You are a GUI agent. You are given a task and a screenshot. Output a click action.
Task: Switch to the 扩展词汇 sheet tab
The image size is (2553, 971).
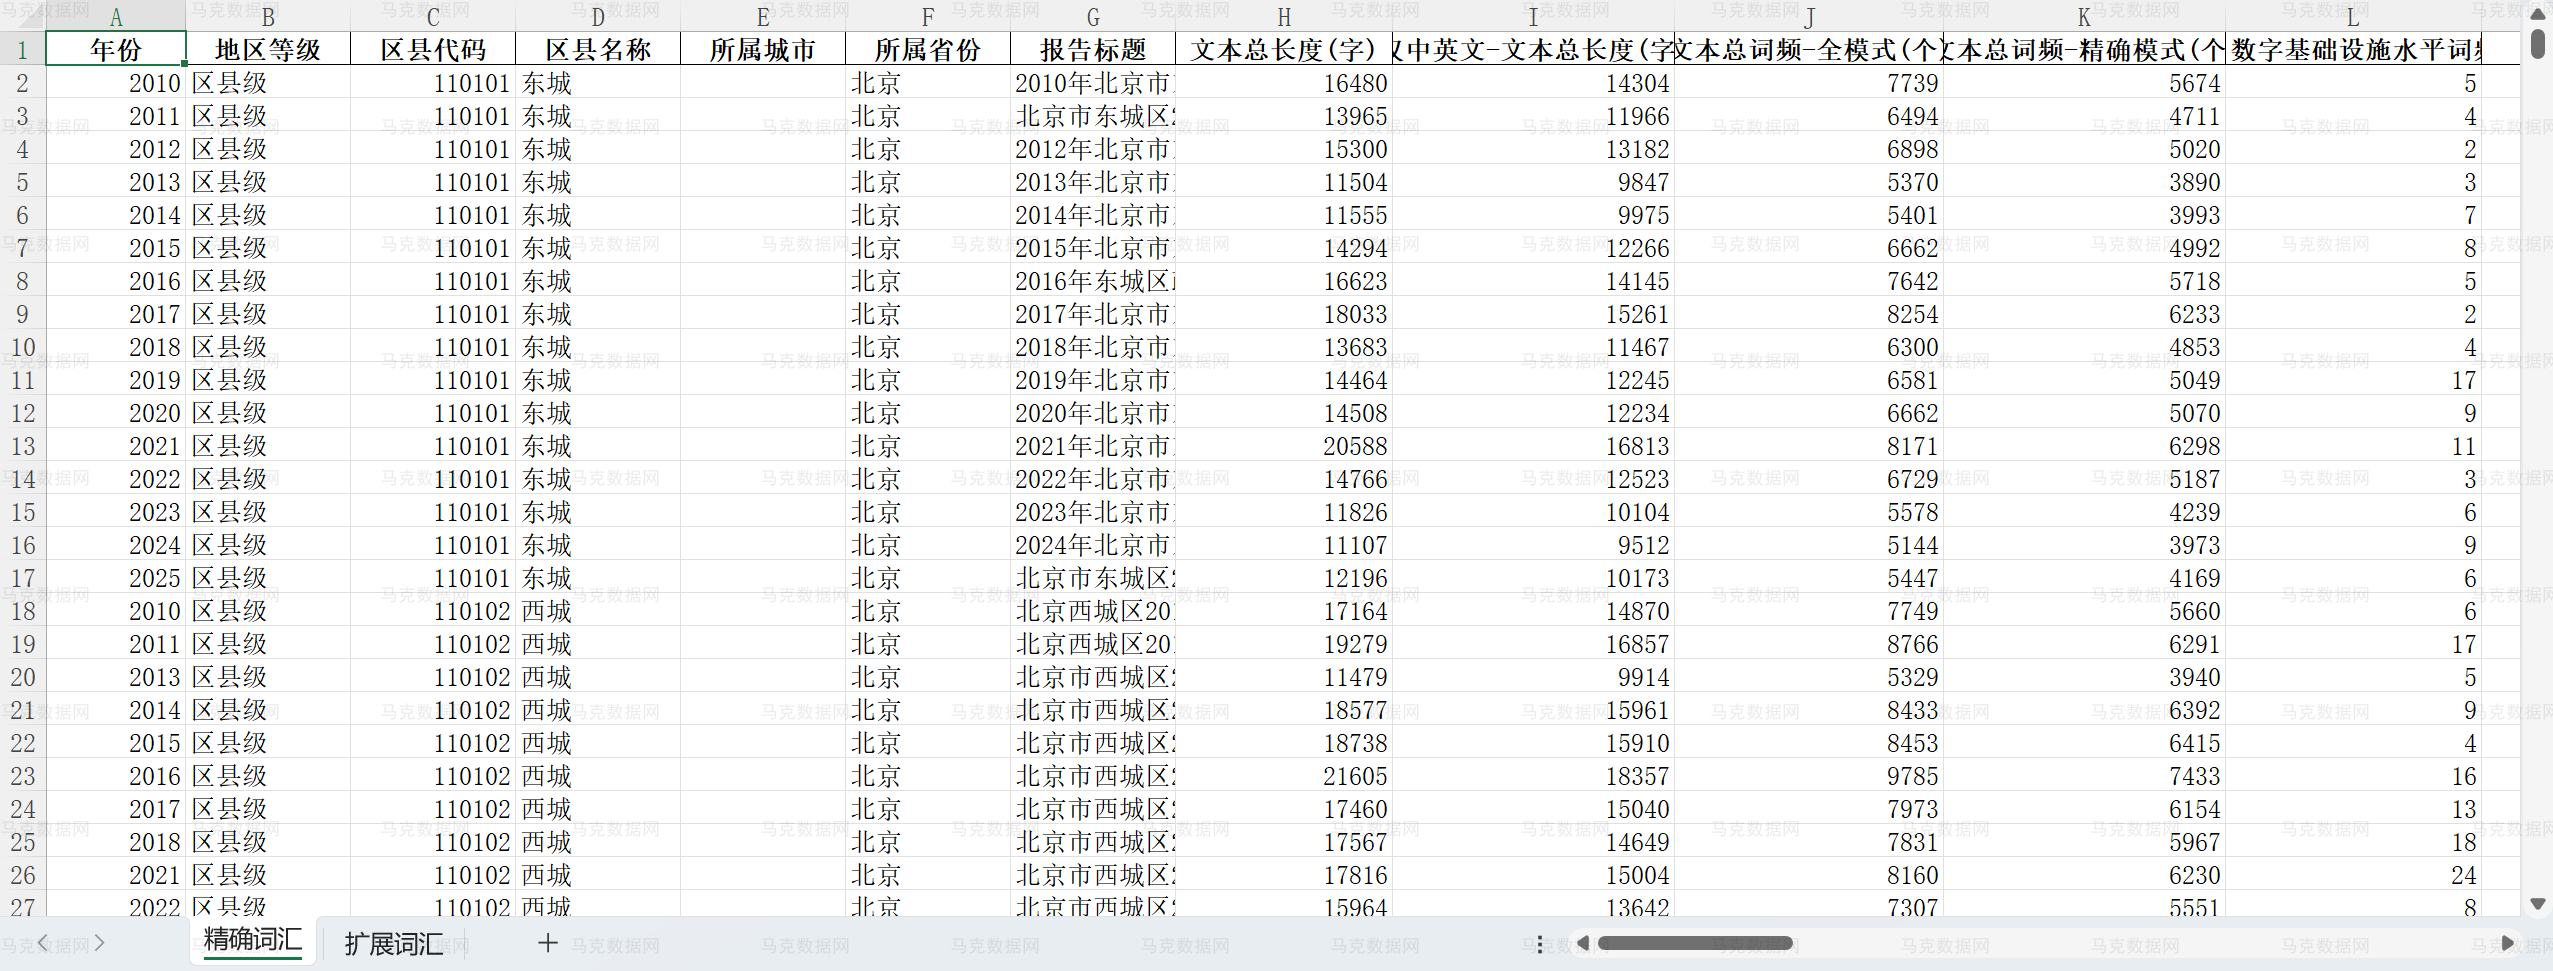(394, 941)
